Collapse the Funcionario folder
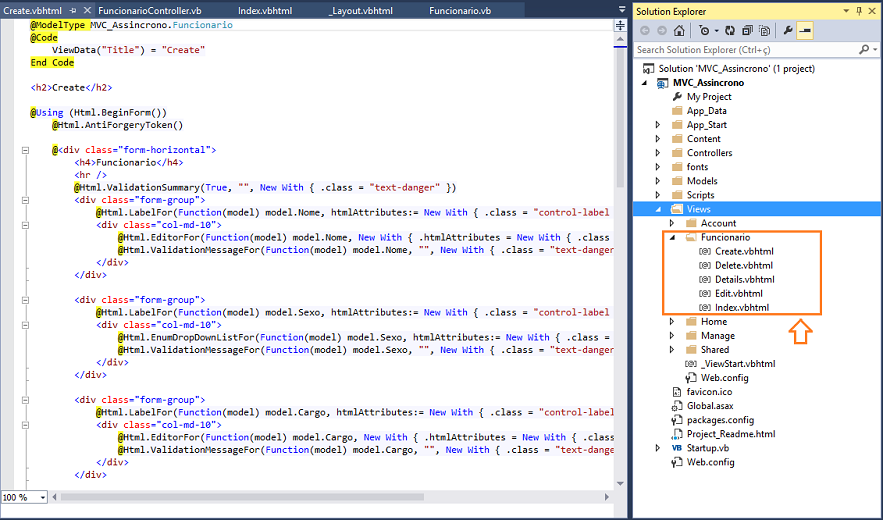The image size is (883, 520). (x=672, y=237)
